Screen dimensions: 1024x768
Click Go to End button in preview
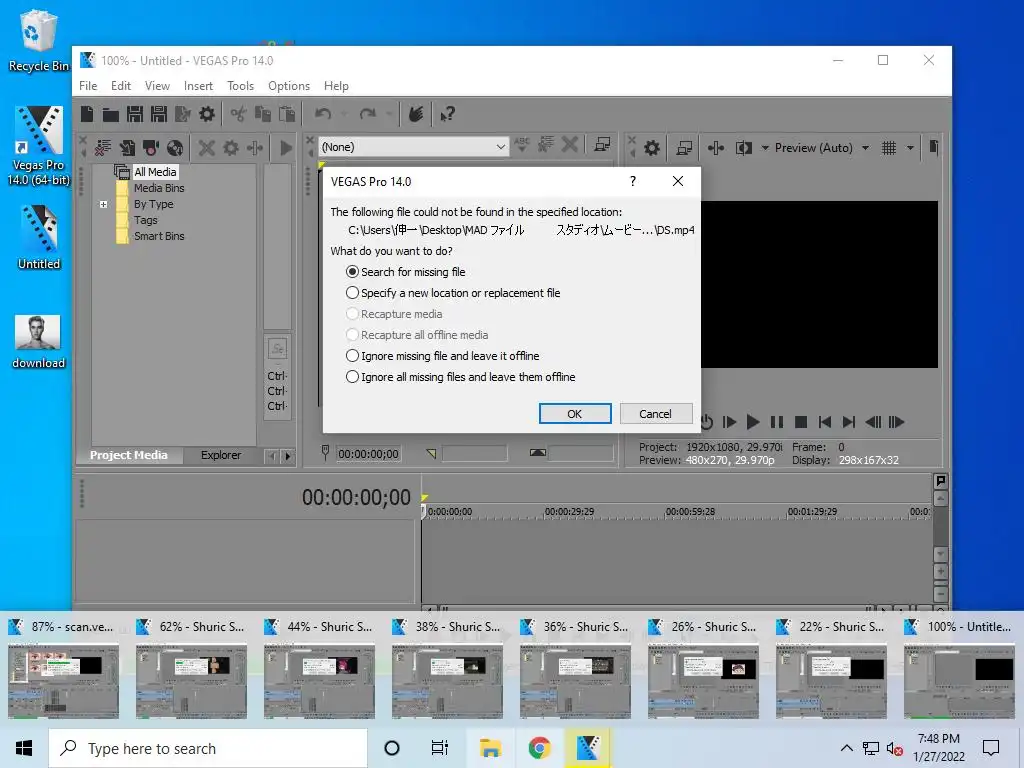pos(848,422)
